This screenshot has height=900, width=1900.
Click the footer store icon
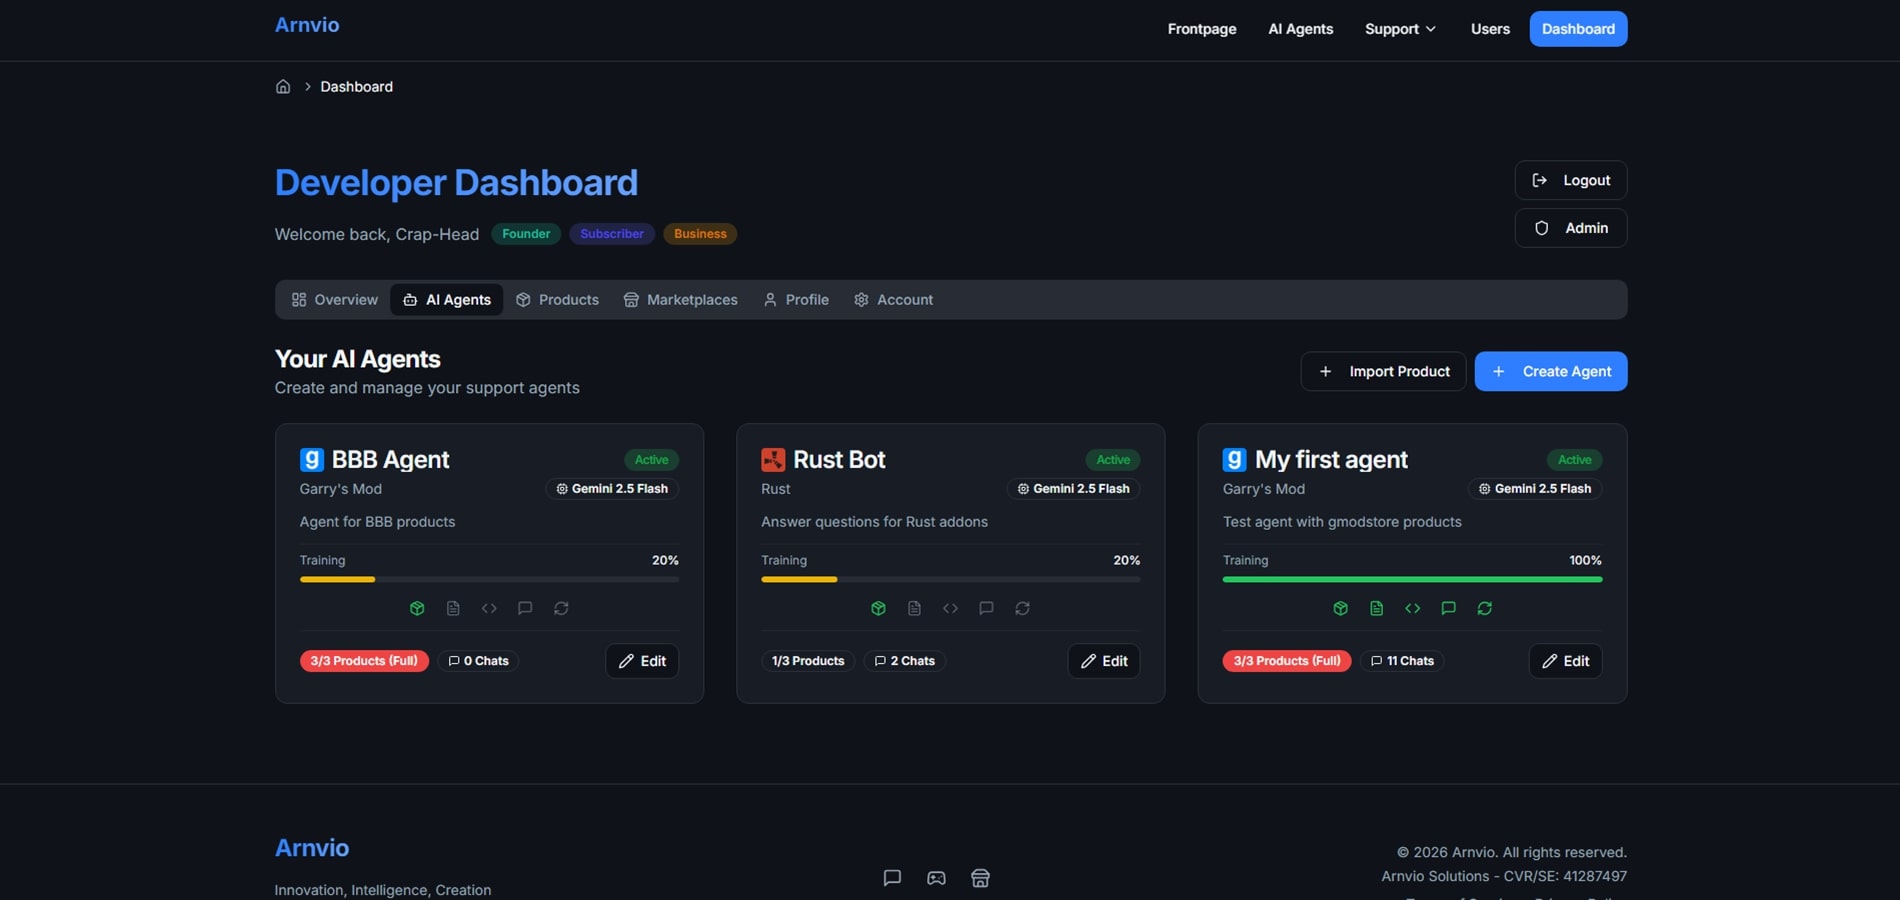(980, 878)
